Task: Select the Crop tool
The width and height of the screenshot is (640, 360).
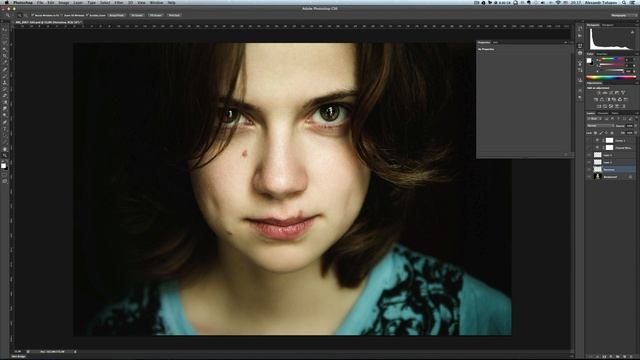Action: [5, 56]
